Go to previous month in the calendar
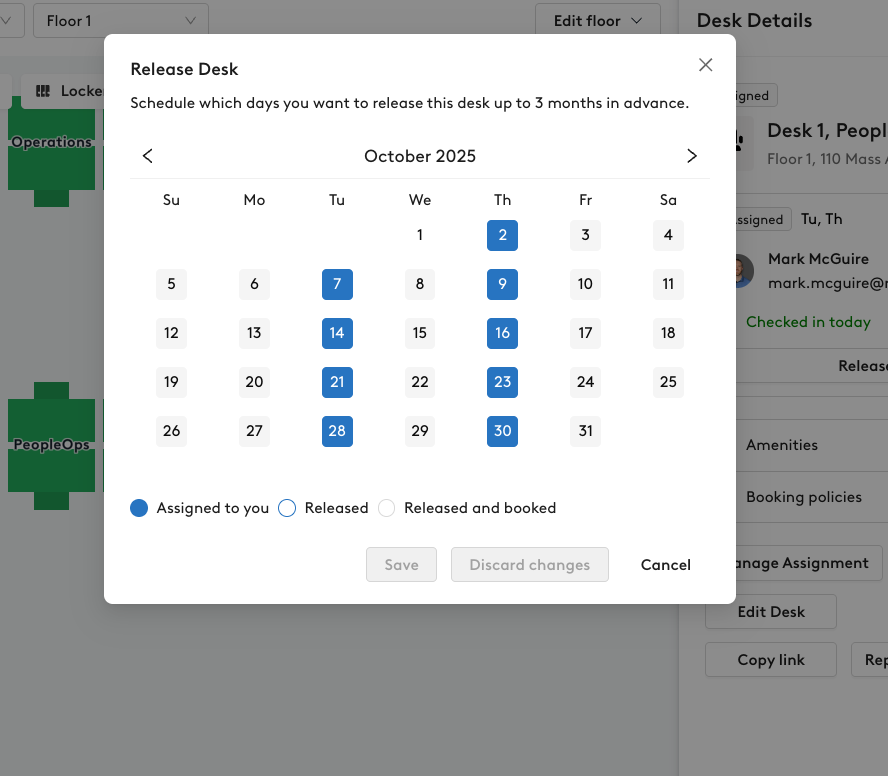888x776 pixels. (x=147, y=156)
